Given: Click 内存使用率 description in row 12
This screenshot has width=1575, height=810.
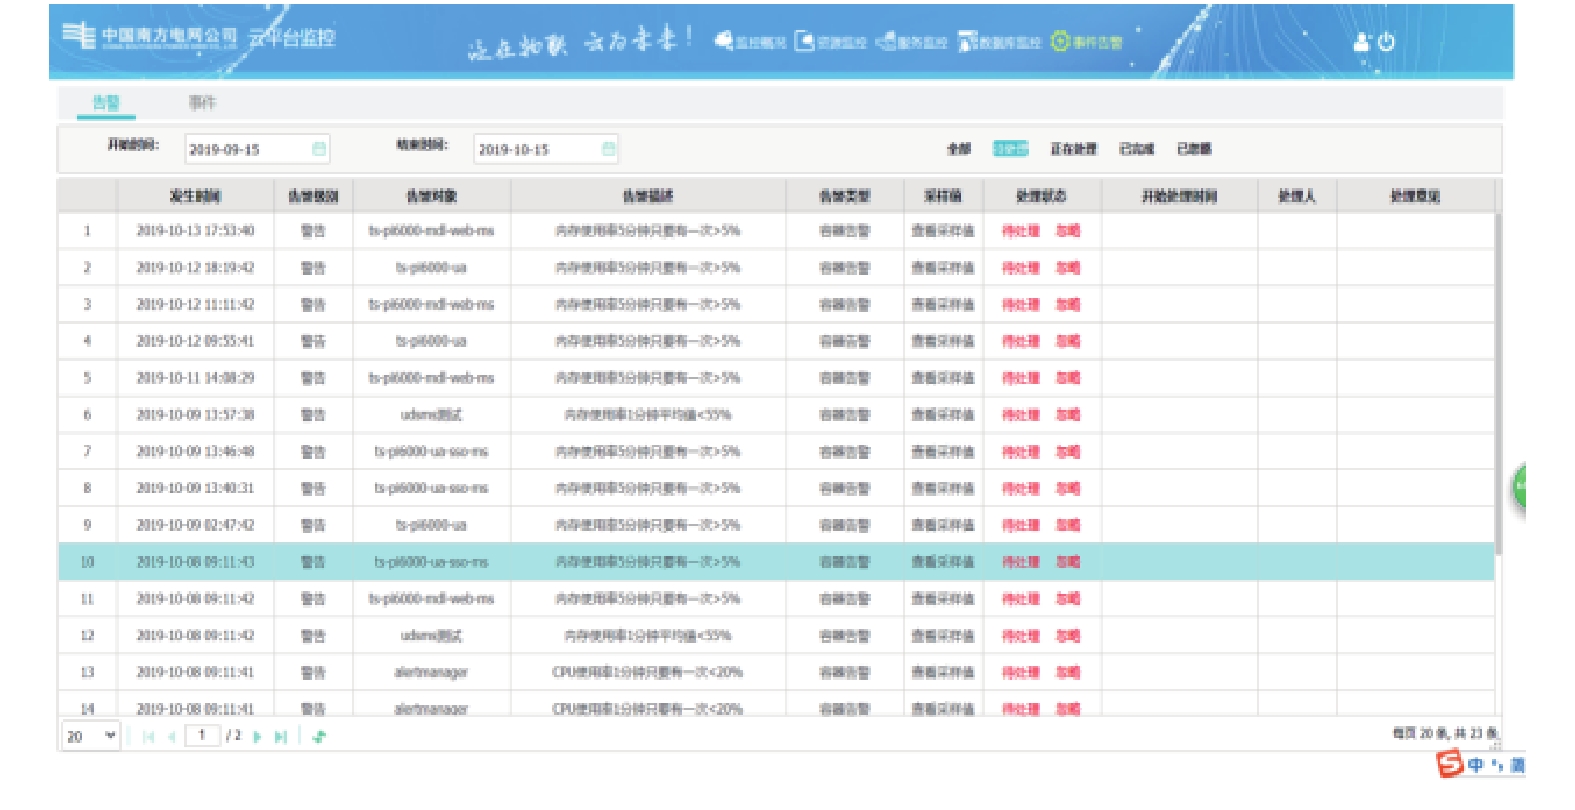Looking at the screenshot, I should (648, 636).
